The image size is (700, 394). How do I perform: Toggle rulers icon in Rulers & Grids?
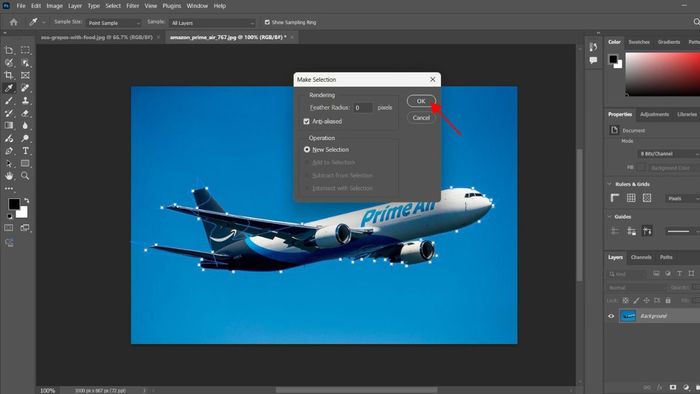point(615,198)
